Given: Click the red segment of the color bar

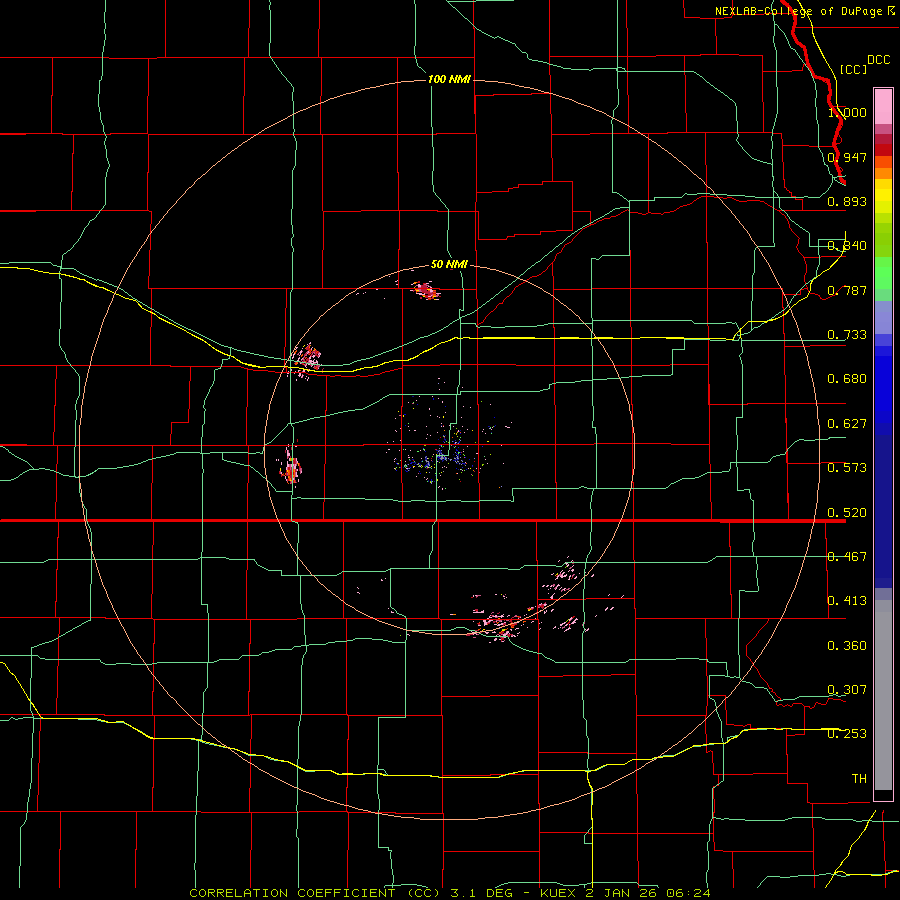Looking at the screenshot, I should pyautogui.click(x=883, y=150).
